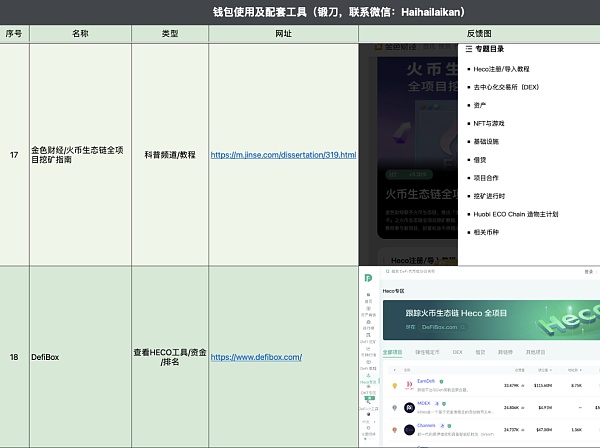The height and width of the screenshot is (448, 600).
Task: Switch to the DEX tab
Action: tap(457, 352)
